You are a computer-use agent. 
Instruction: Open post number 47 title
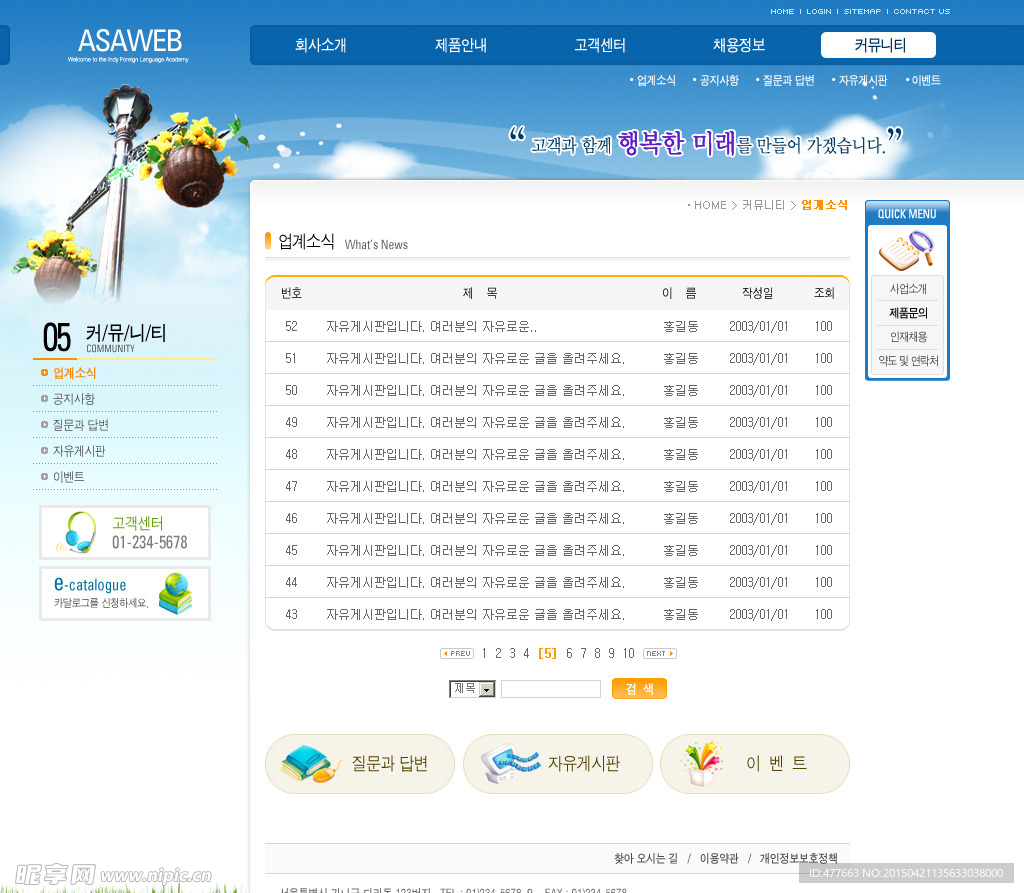(x=475, y=487)
